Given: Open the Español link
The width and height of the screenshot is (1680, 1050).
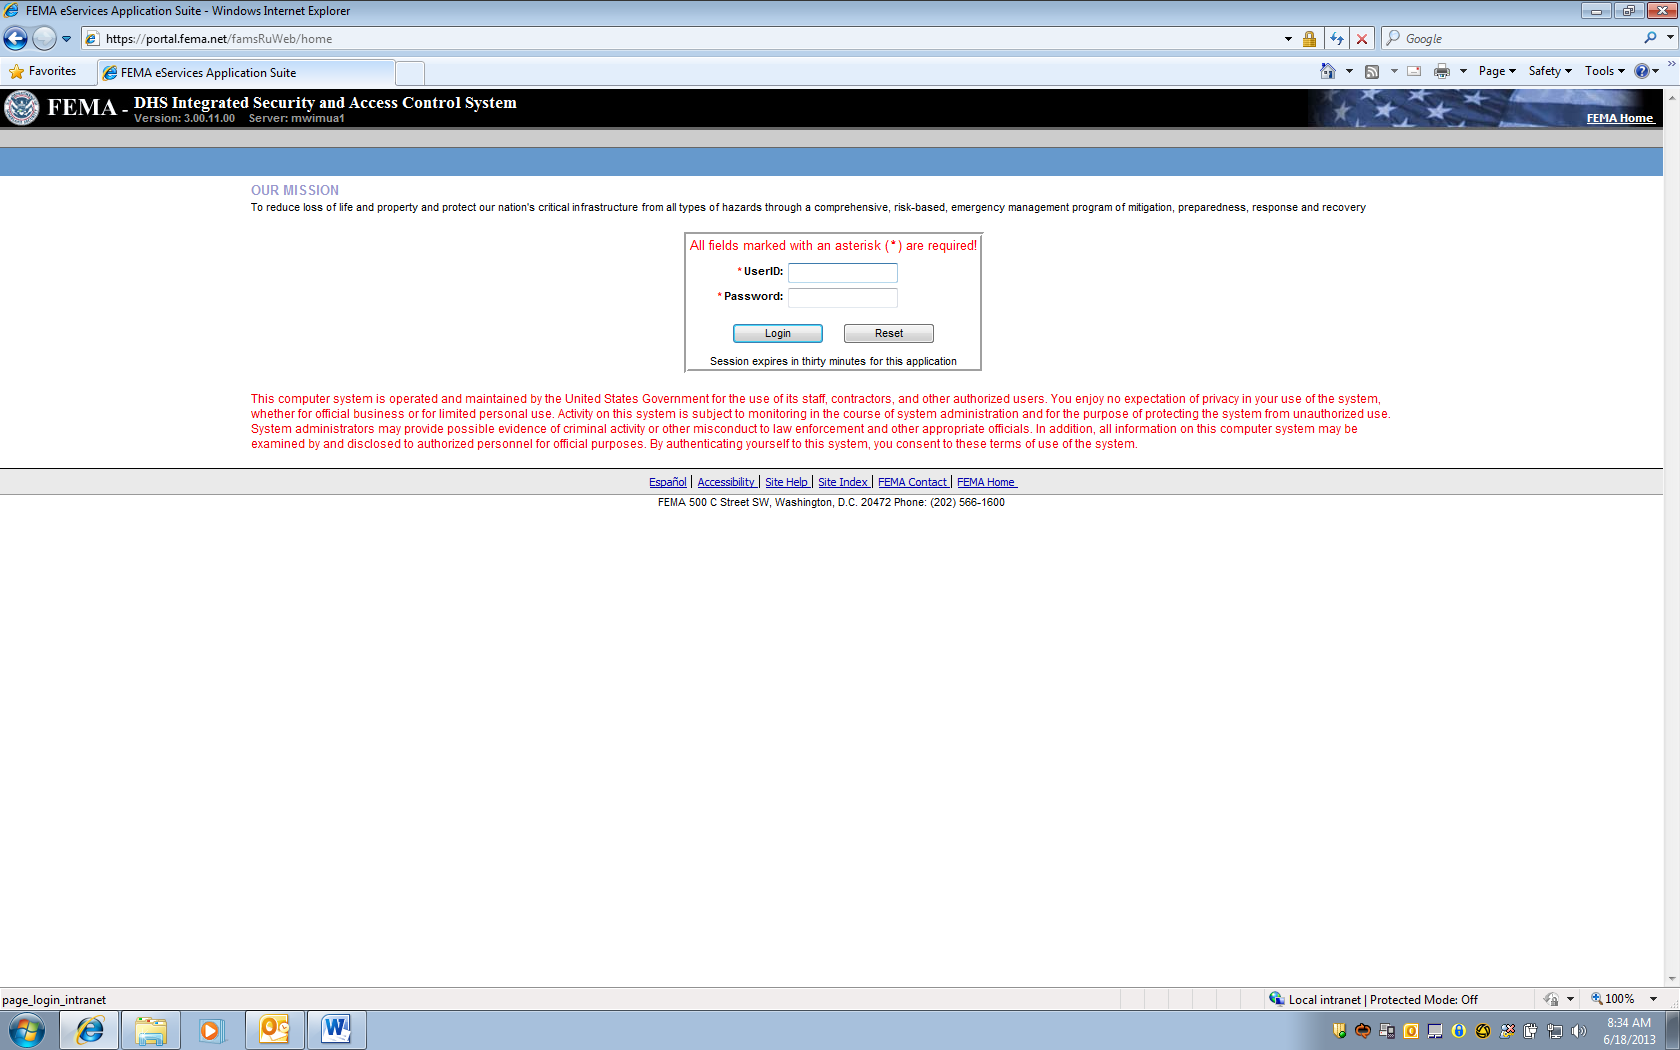Looking at the screenshot, I should coord(668,482).
